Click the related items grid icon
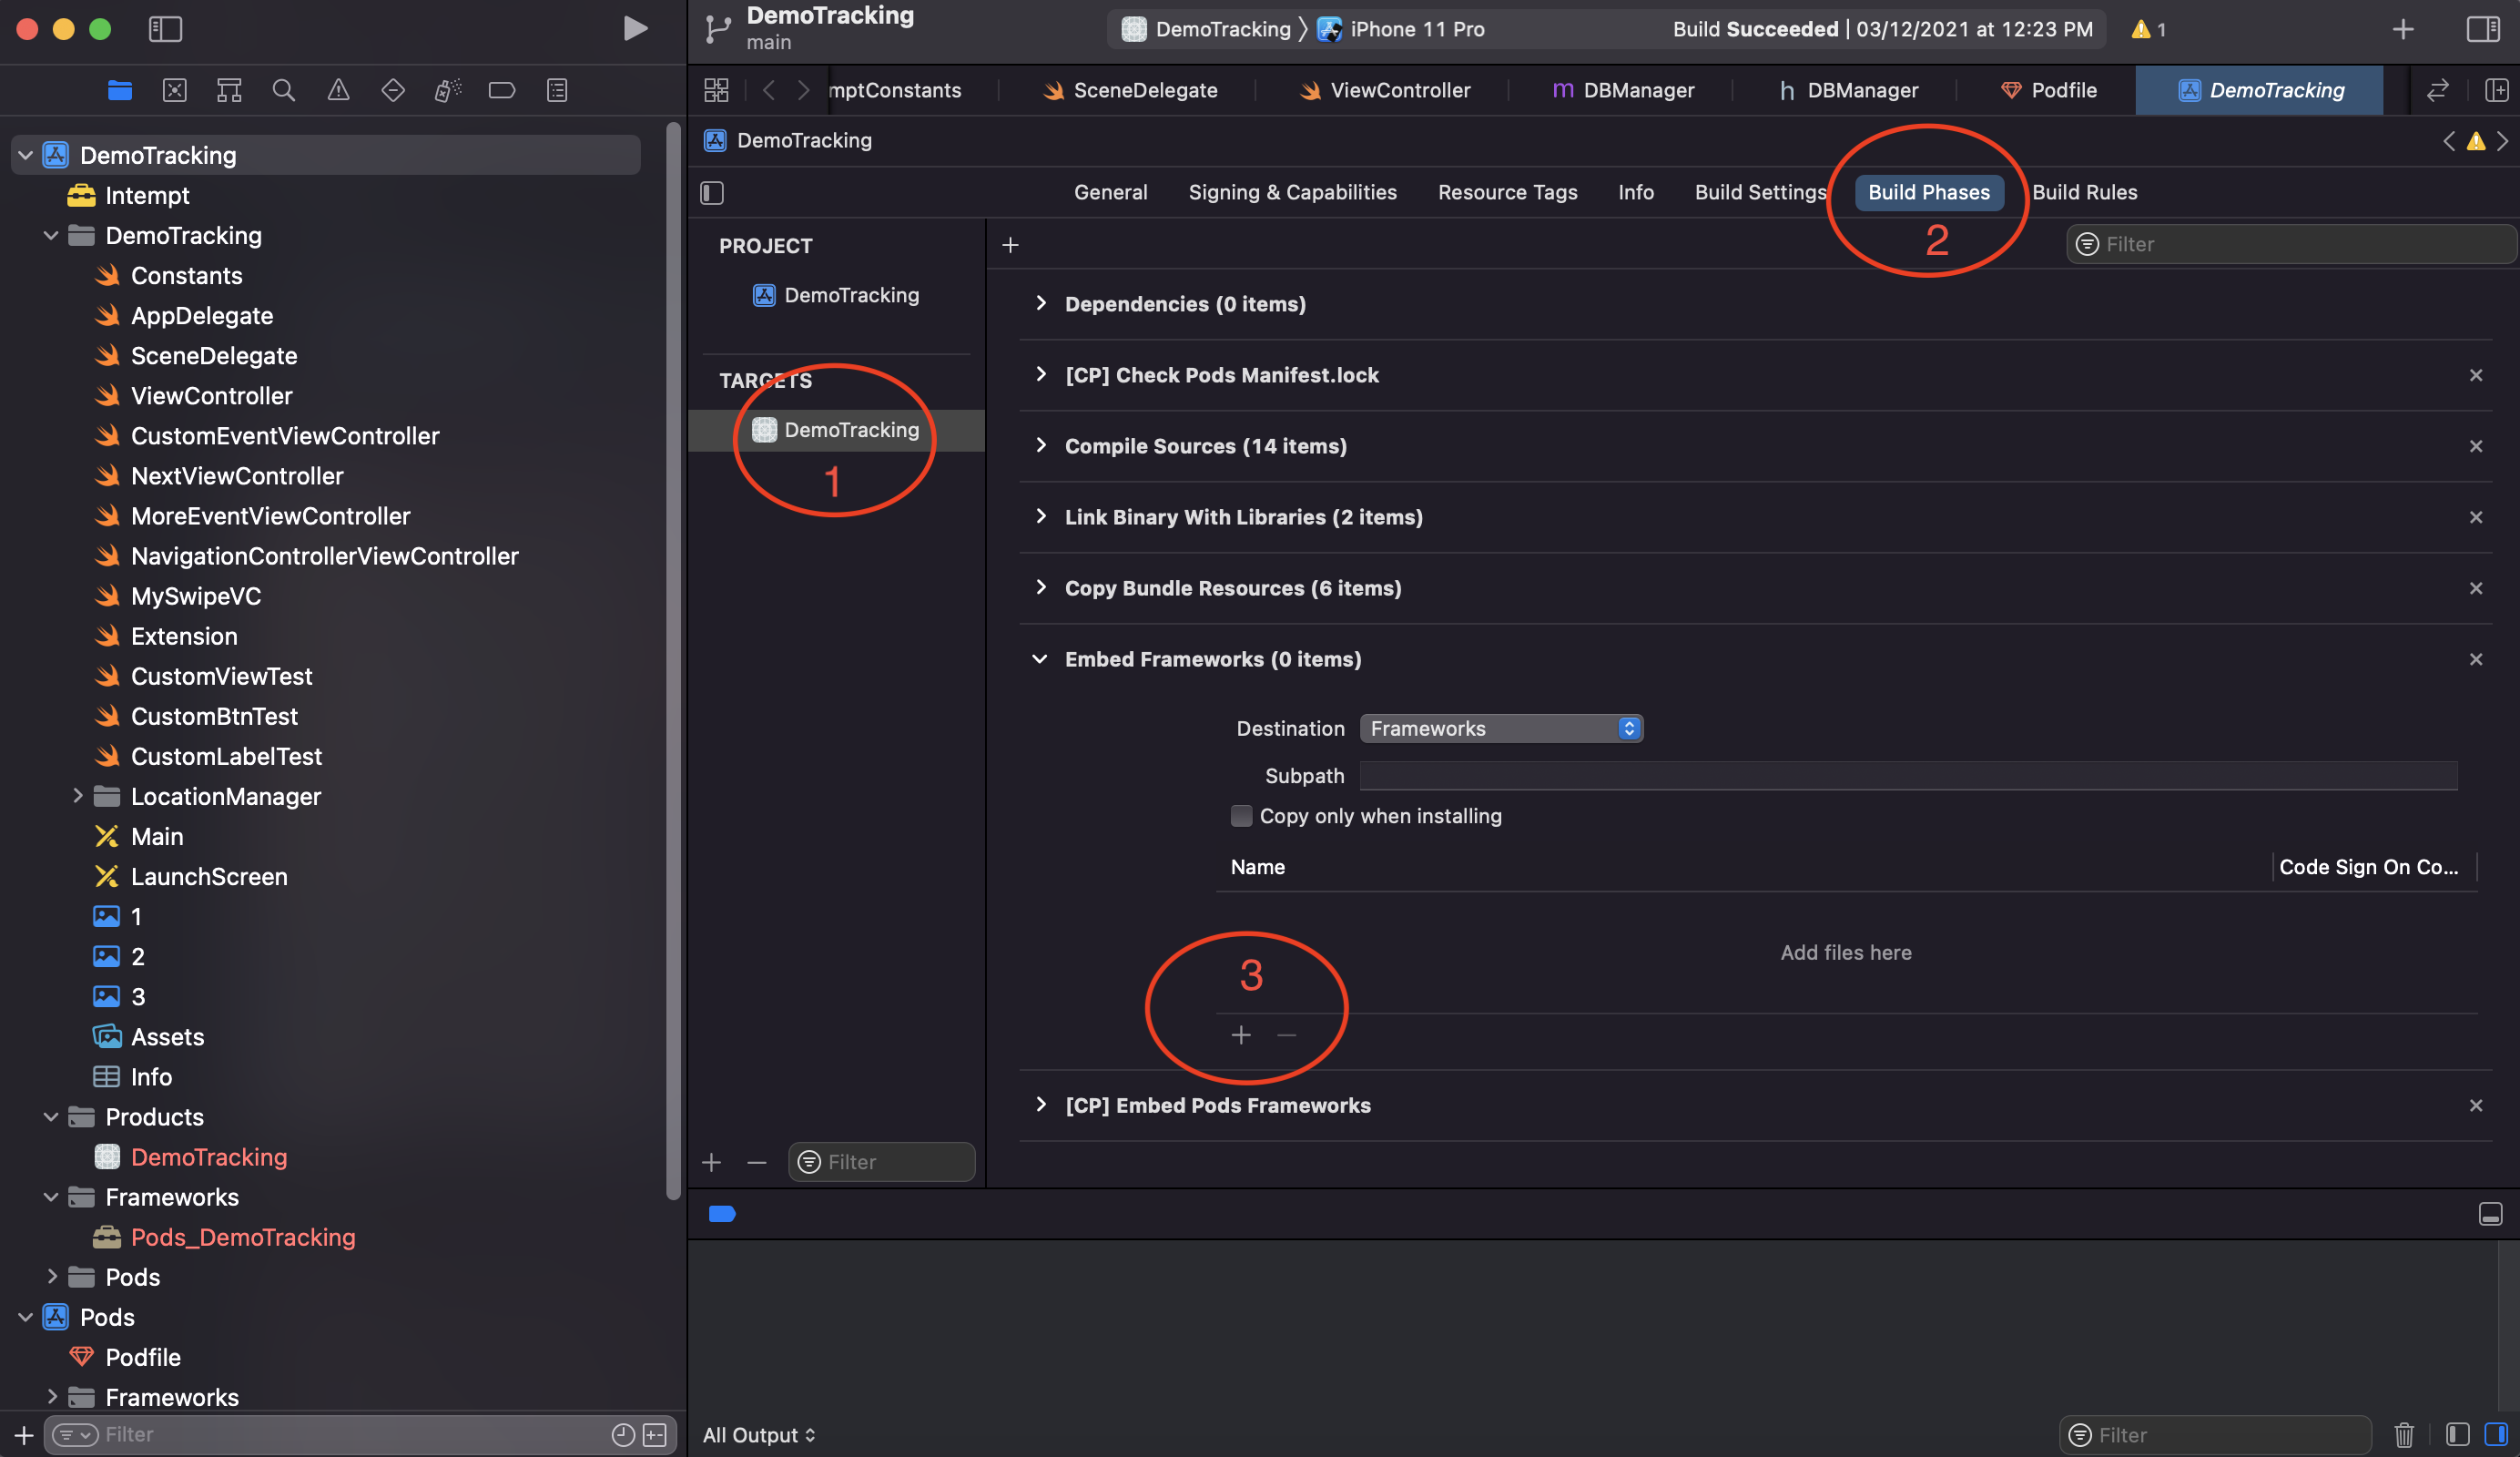Screen dimensions: 2520x1457 pos(716,90)
